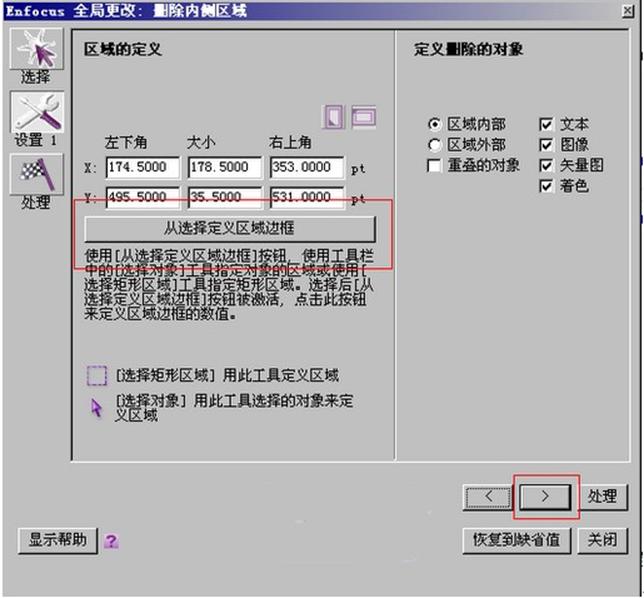Viewport: 644px width, 598px height.
Task: Select the 区域内部 radio button
Action: click(x=434, y=124)
